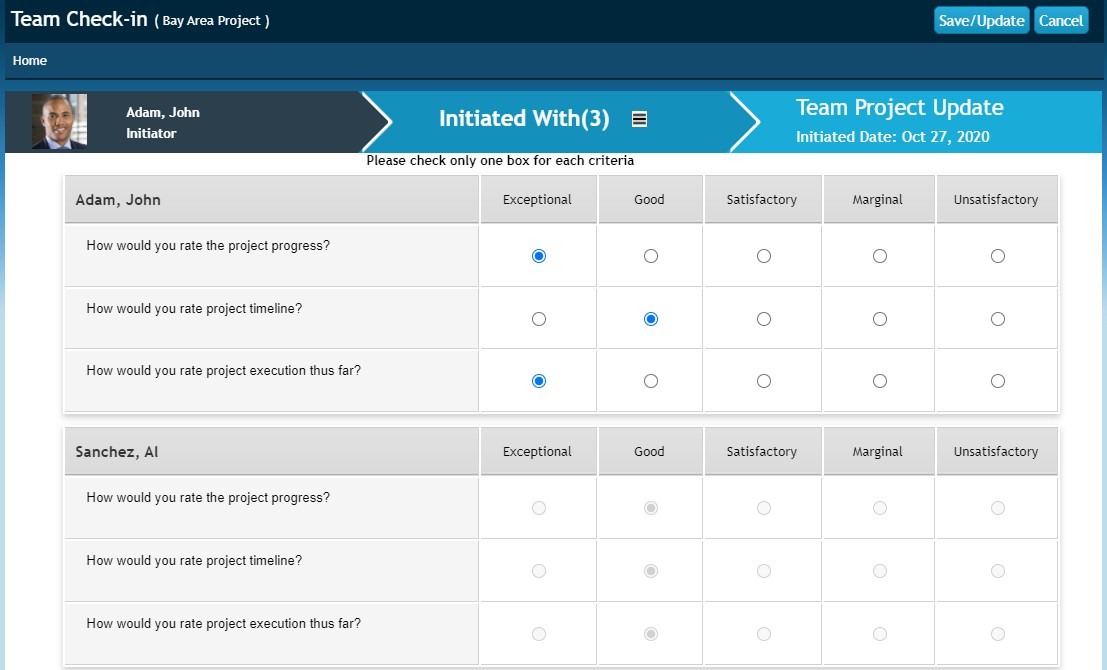
Task: Rate Adam's project timeline as Satisfactory
Action: click(x=764, y=319)
